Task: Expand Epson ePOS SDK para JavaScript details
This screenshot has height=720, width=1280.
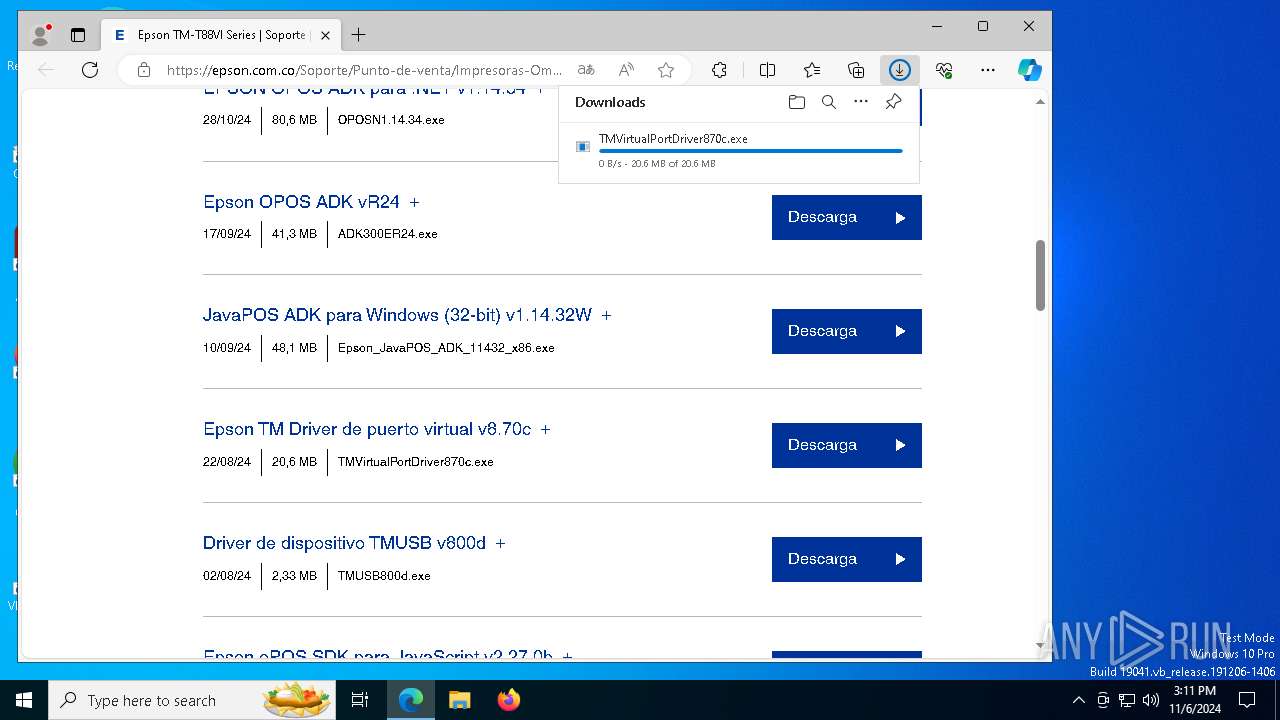Action: point(567,655)
